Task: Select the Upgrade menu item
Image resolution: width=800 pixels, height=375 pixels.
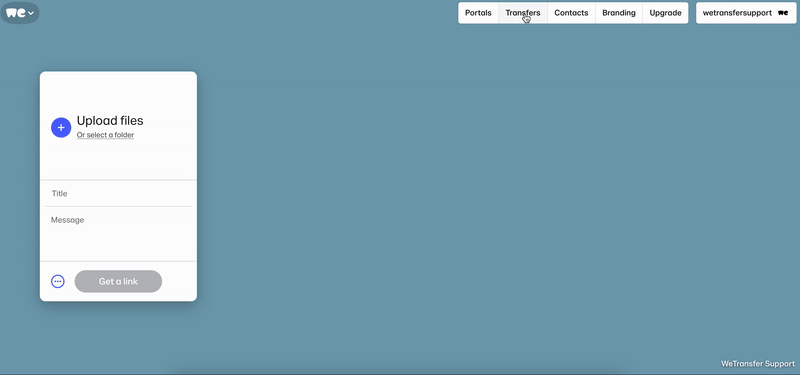Action: click(665, 13)
